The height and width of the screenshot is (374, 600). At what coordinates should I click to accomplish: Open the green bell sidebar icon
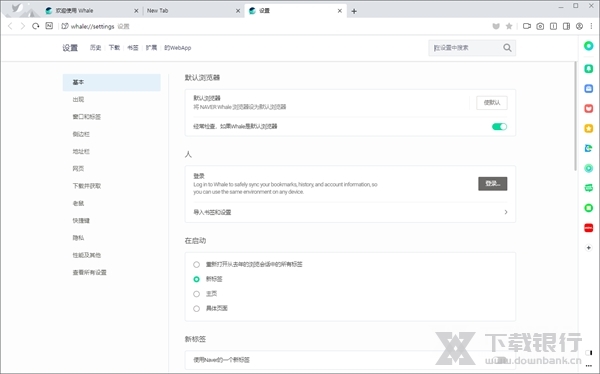[x=589, y=69]
